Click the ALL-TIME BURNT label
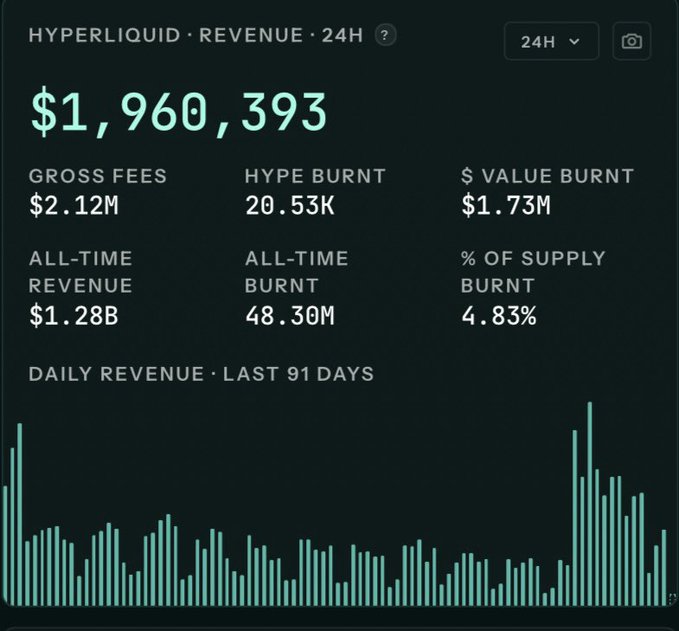This screenshot has width=679, height=631. pyautogui.click(x=297, y=272)
